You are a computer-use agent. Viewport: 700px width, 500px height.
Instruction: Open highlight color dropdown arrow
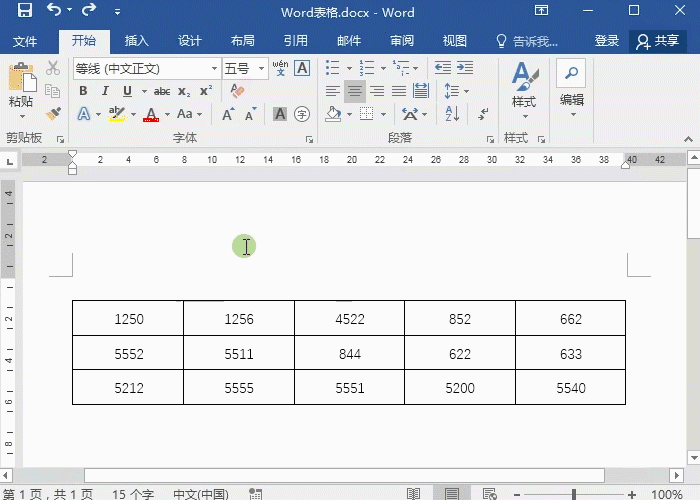pos(133,114)
